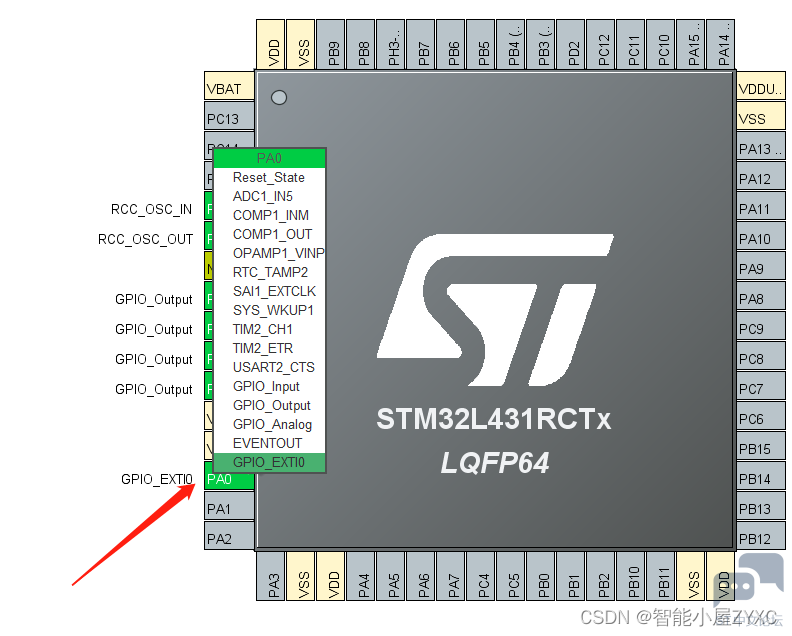Click the PB11 pin on bottom
Viewport: 792px width, 636px height.
[x=661, y=576]
